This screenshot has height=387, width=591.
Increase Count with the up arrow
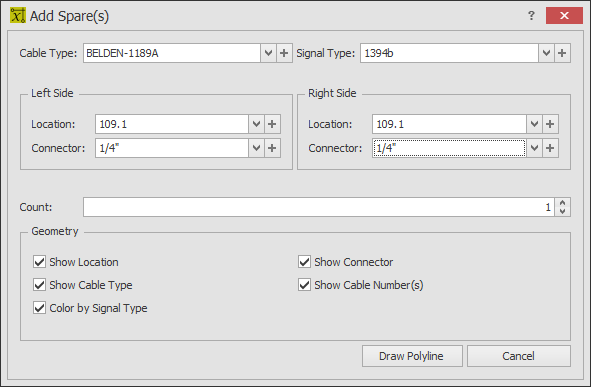(x=562, y=203)
